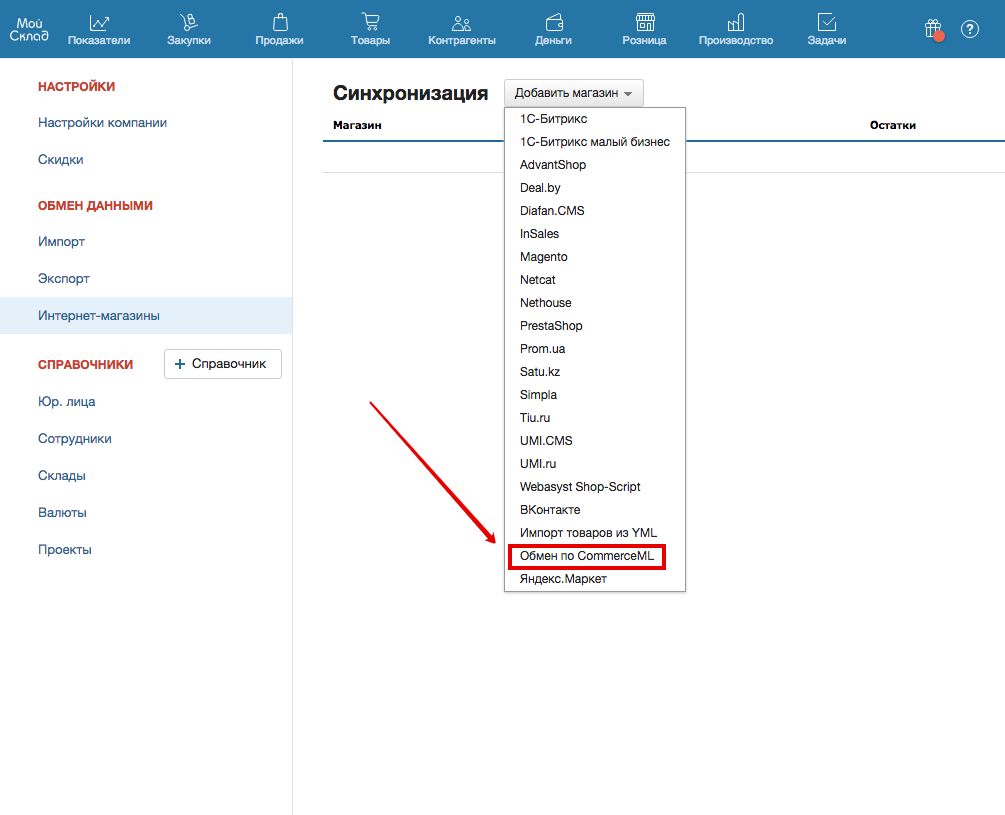1005x815 pixels.
Task: Click the gift notifications icon
Action: [933, 29]
